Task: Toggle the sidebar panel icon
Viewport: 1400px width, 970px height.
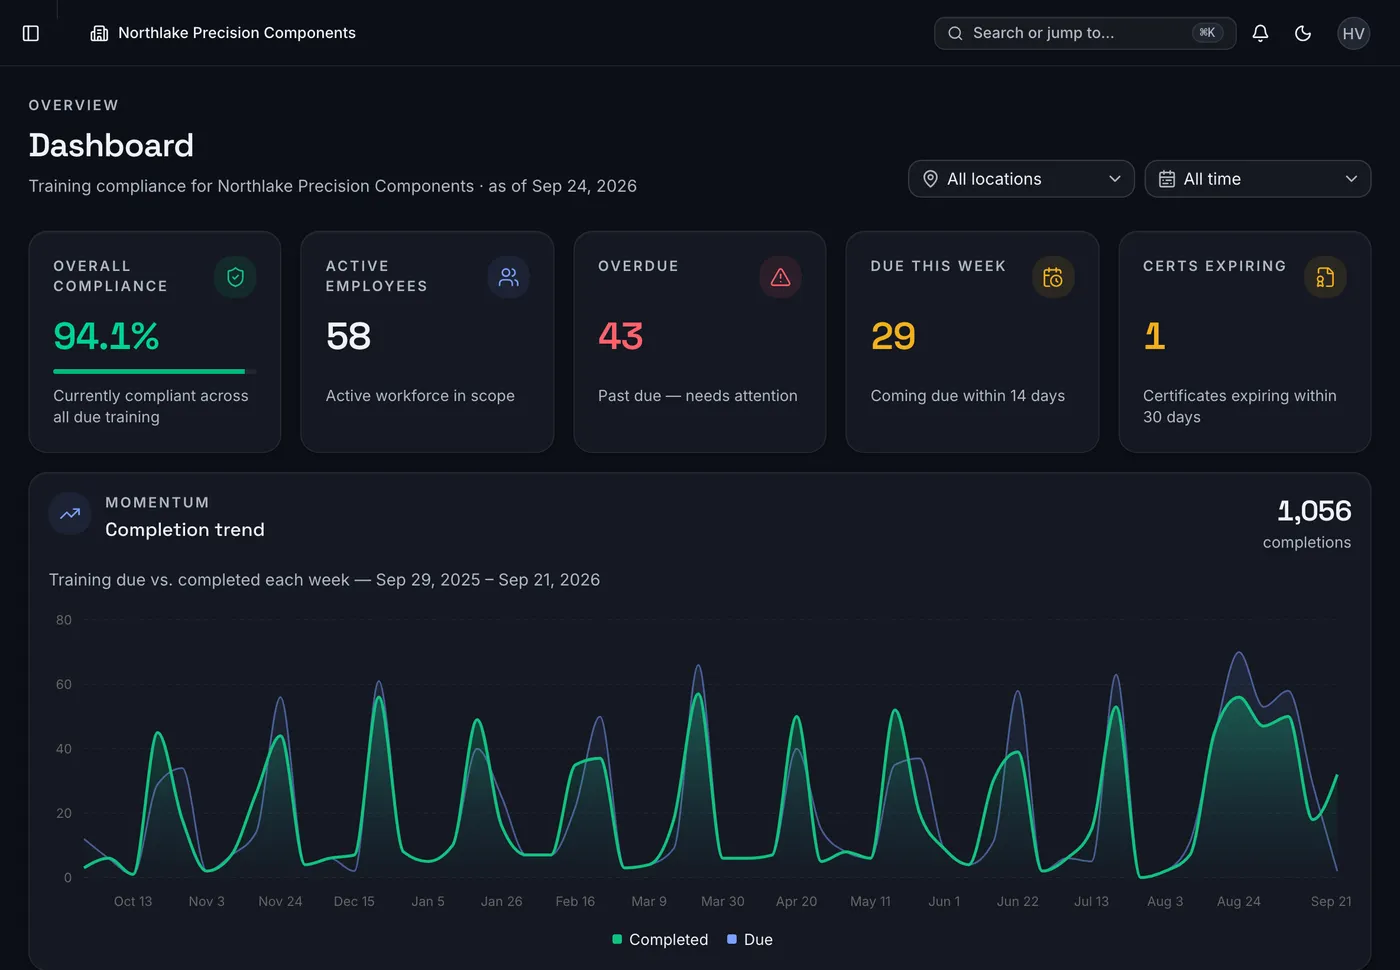Action: (31, 33)
